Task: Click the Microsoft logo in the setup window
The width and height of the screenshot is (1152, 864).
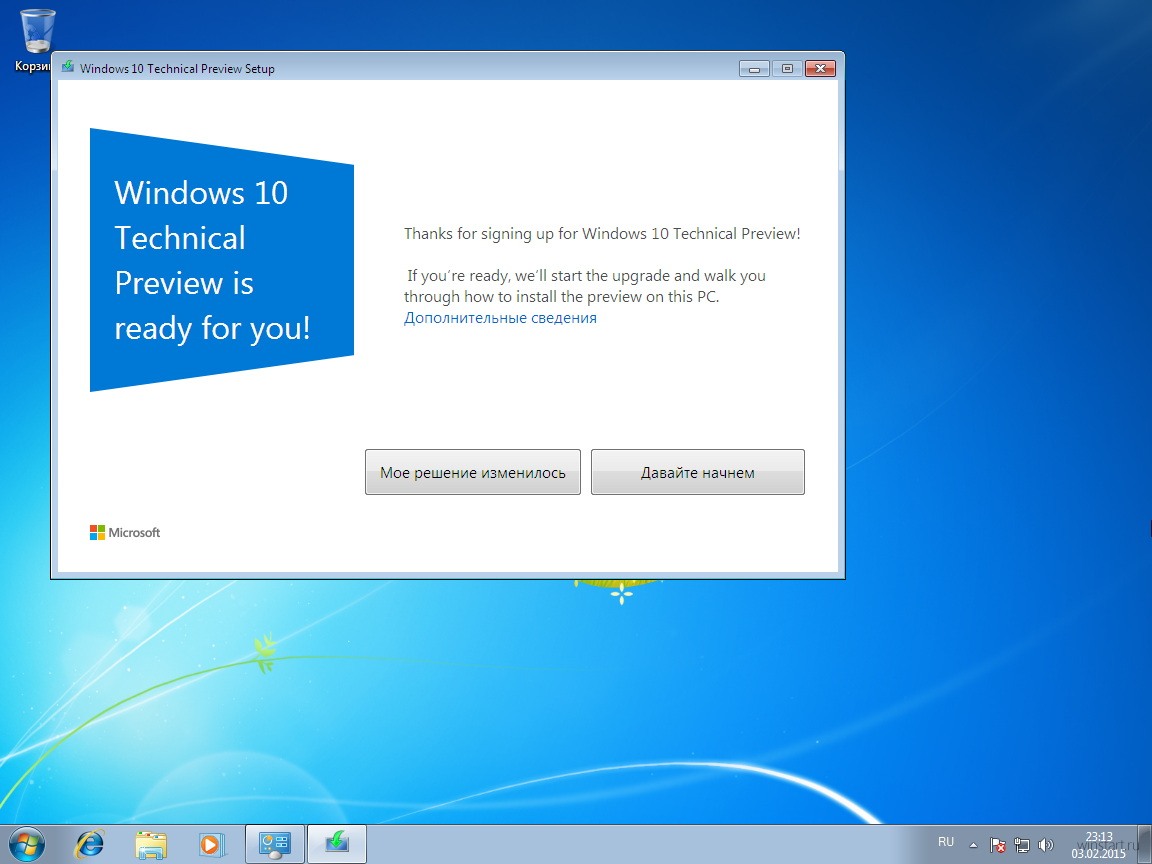Action: (124, 533)
